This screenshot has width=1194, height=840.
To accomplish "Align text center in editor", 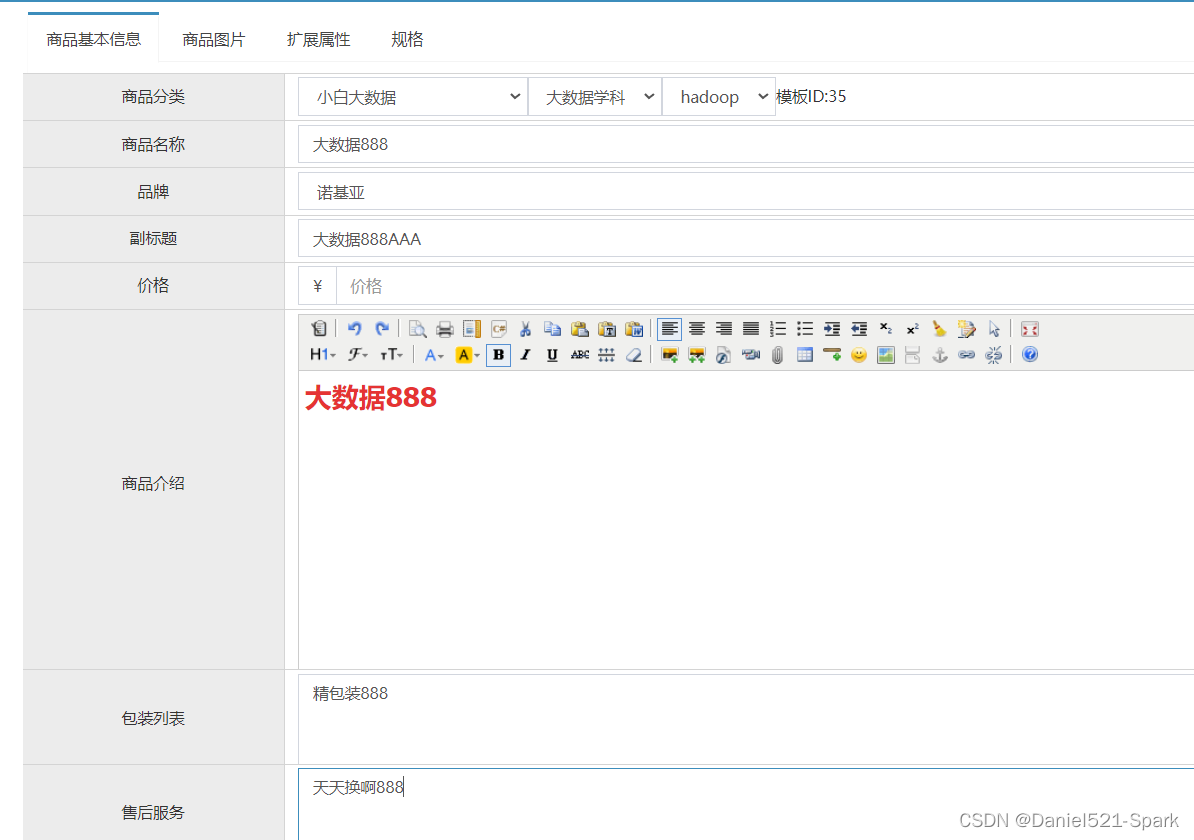I will click(697, 328).
